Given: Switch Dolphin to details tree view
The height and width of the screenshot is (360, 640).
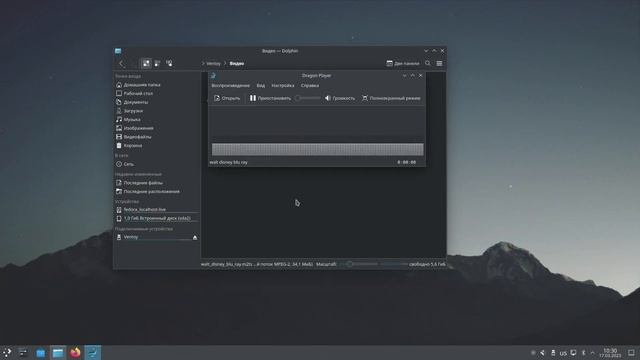Looking at the screenshot, I should (169, 63).
